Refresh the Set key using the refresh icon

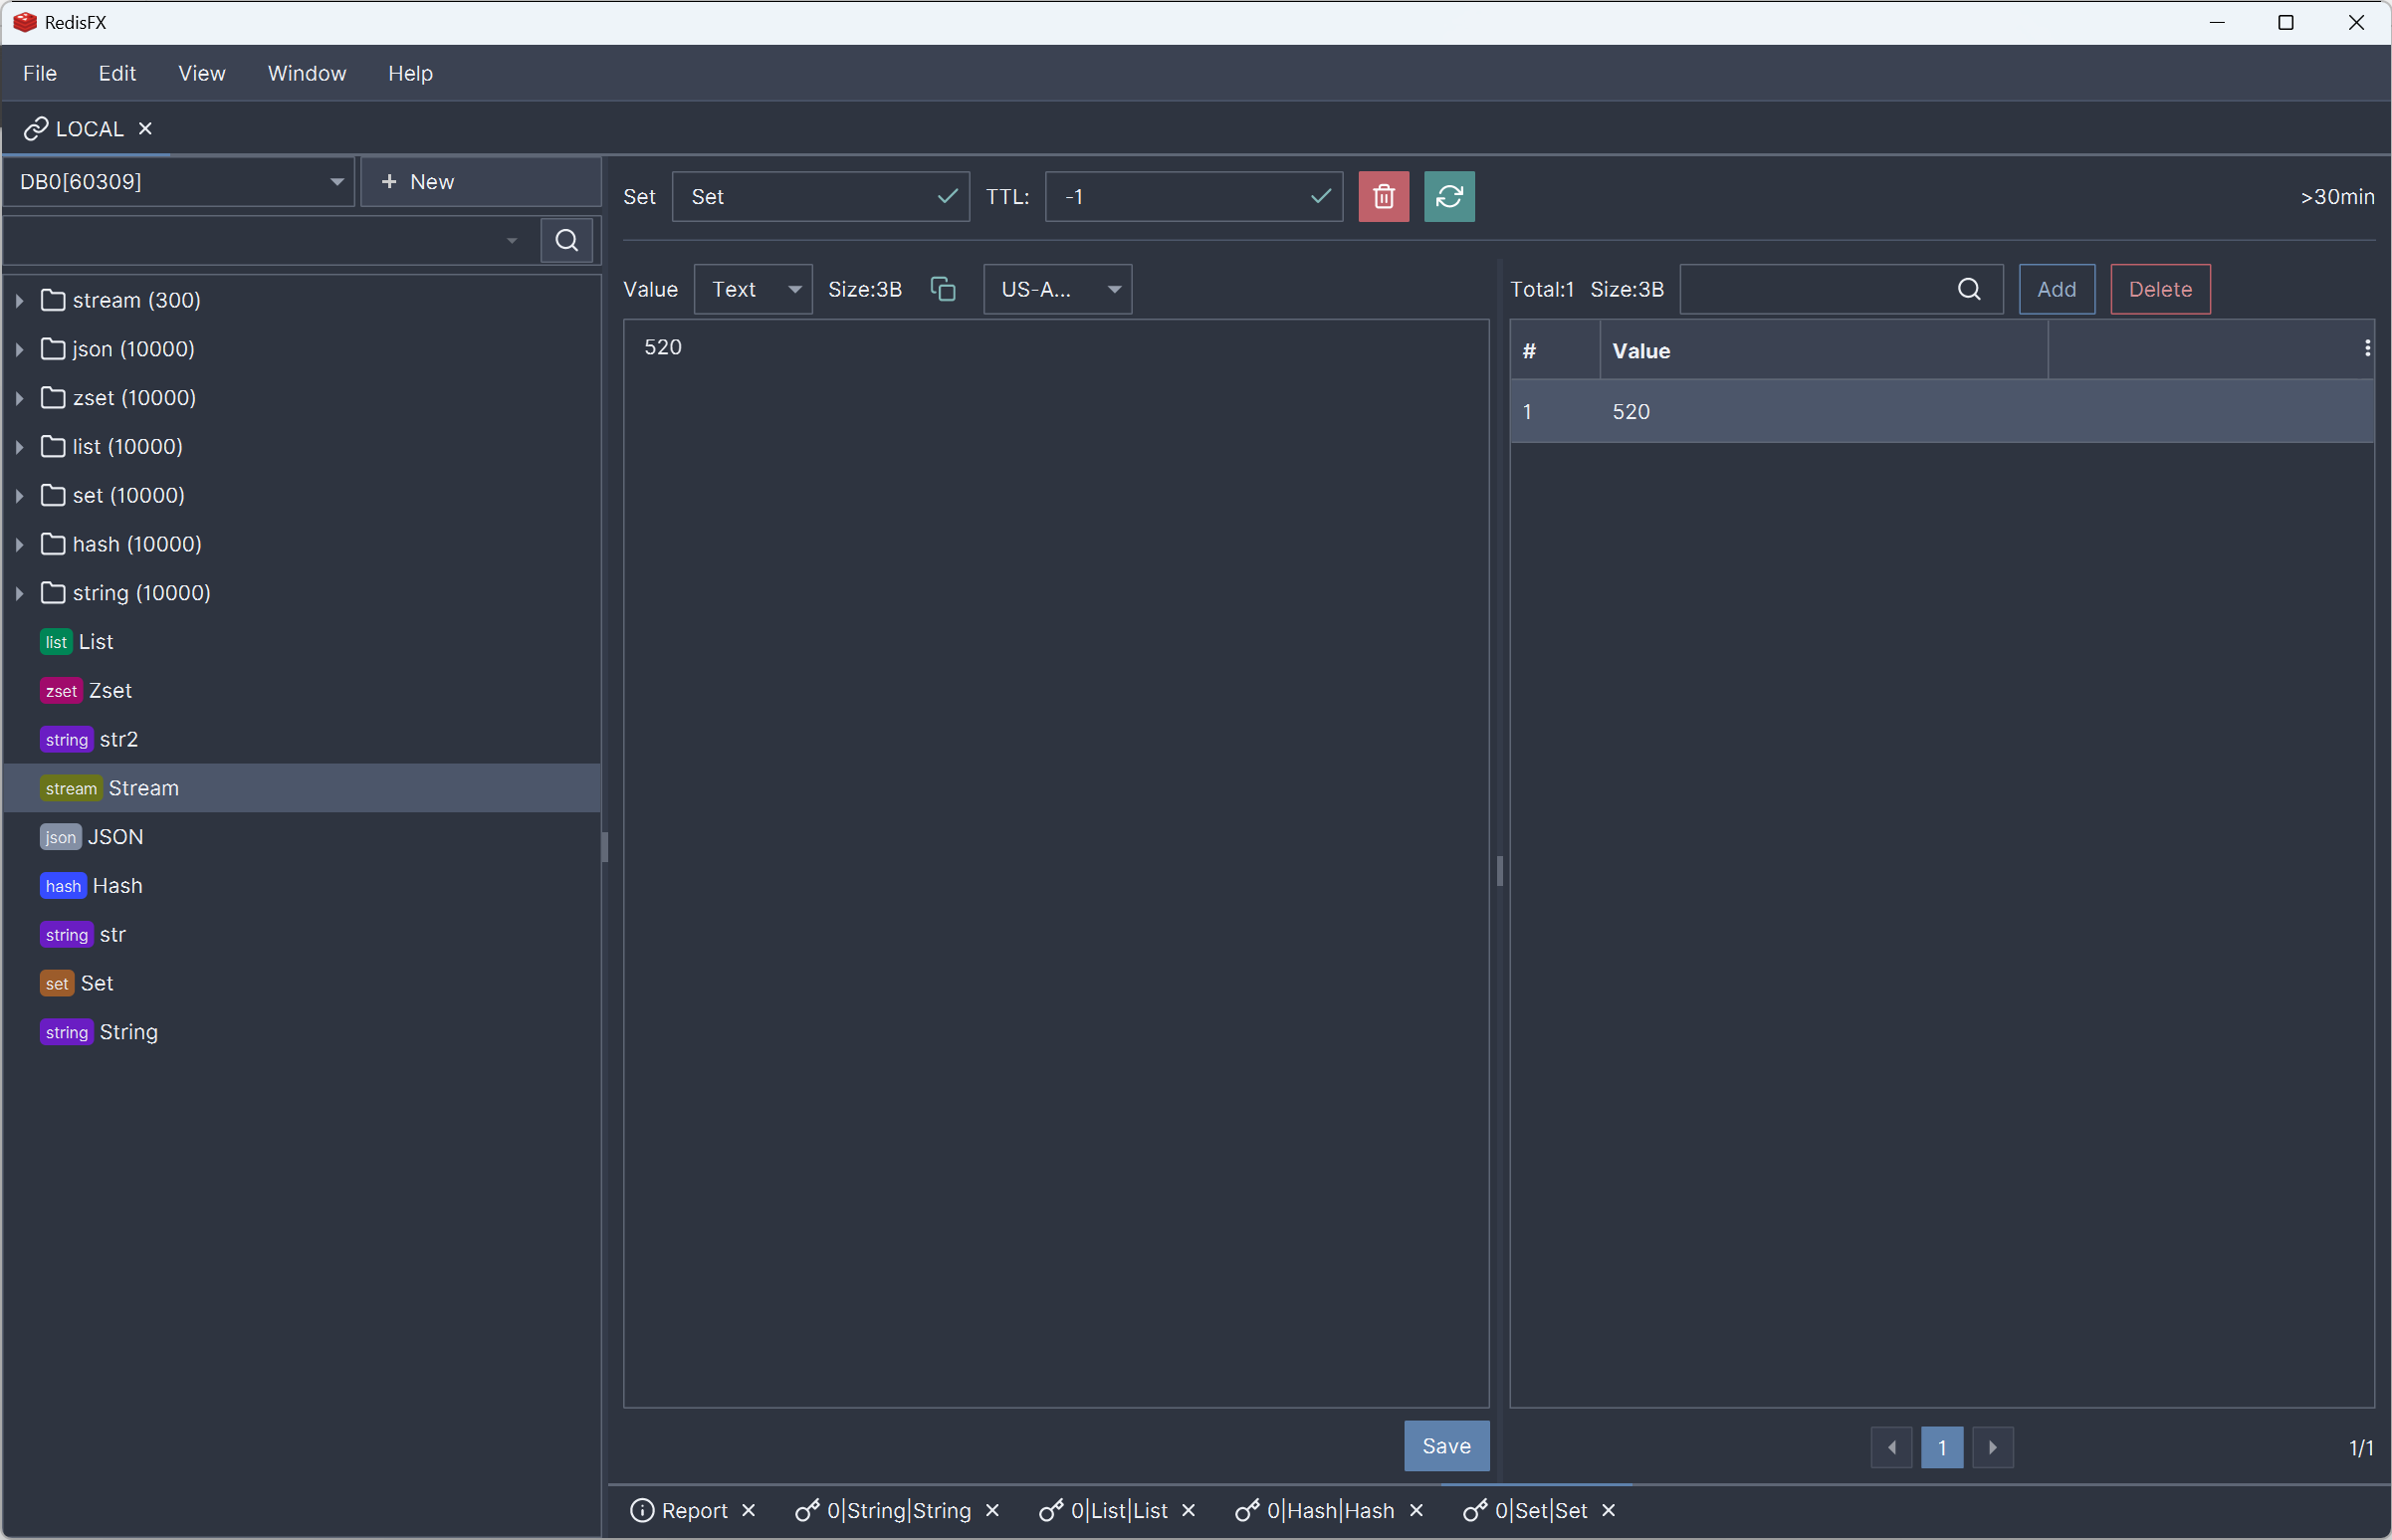point(1449,196)
